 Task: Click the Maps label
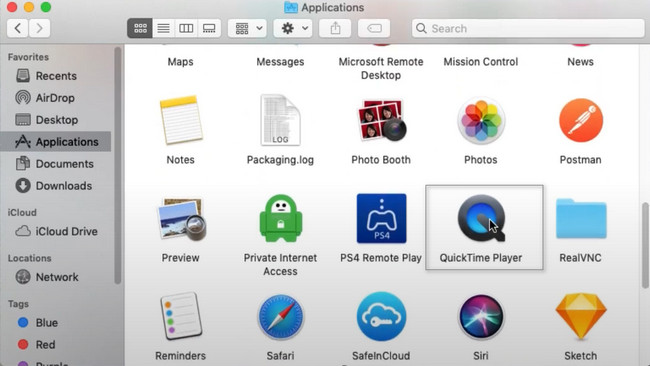point(180,62)
